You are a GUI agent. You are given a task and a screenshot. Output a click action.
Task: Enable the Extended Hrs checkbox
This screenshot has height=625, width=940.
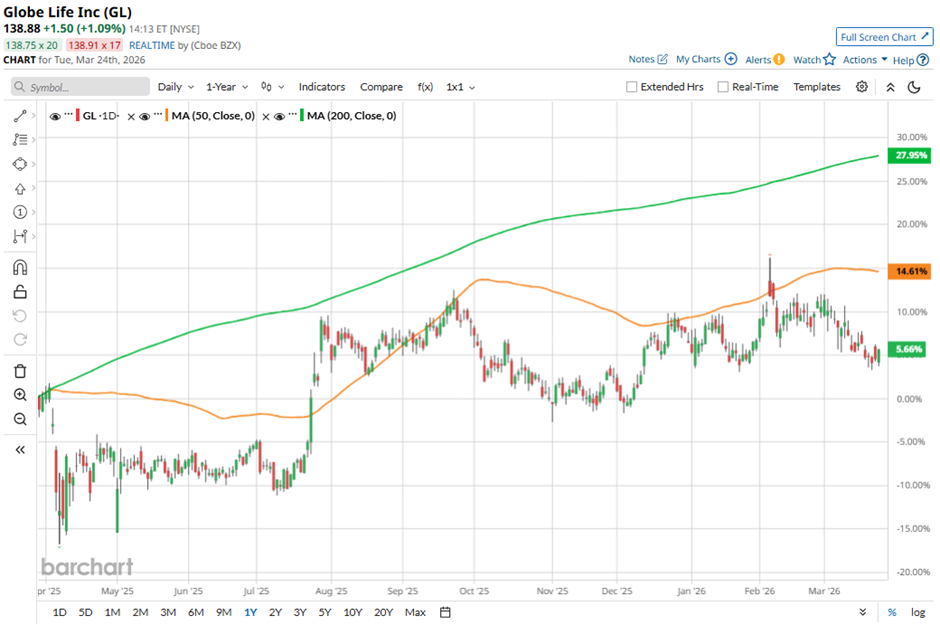click(x=632, y=87)
